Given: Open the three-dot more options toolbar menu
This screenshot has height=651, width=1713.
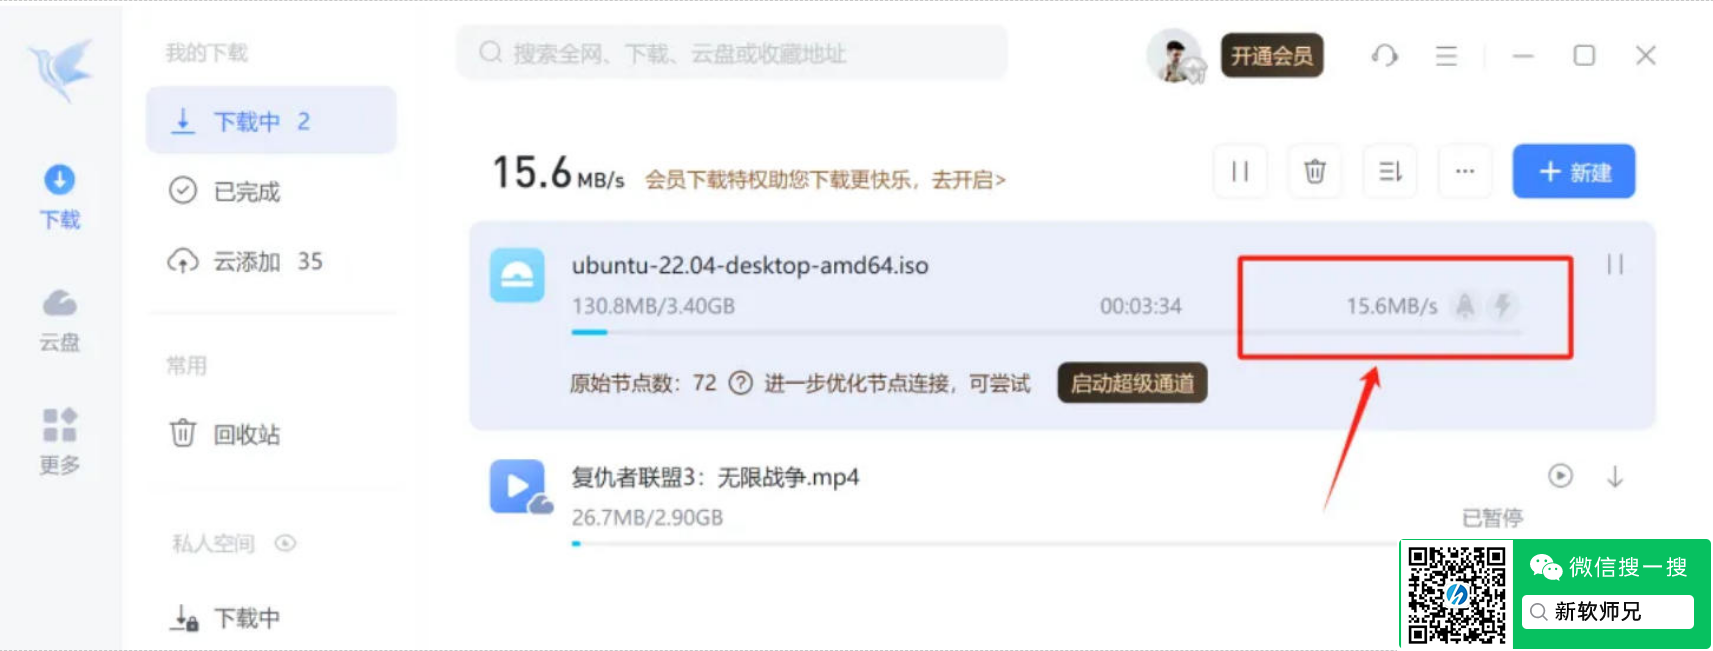Looking at the screenshot, I should coord(1465,171).
